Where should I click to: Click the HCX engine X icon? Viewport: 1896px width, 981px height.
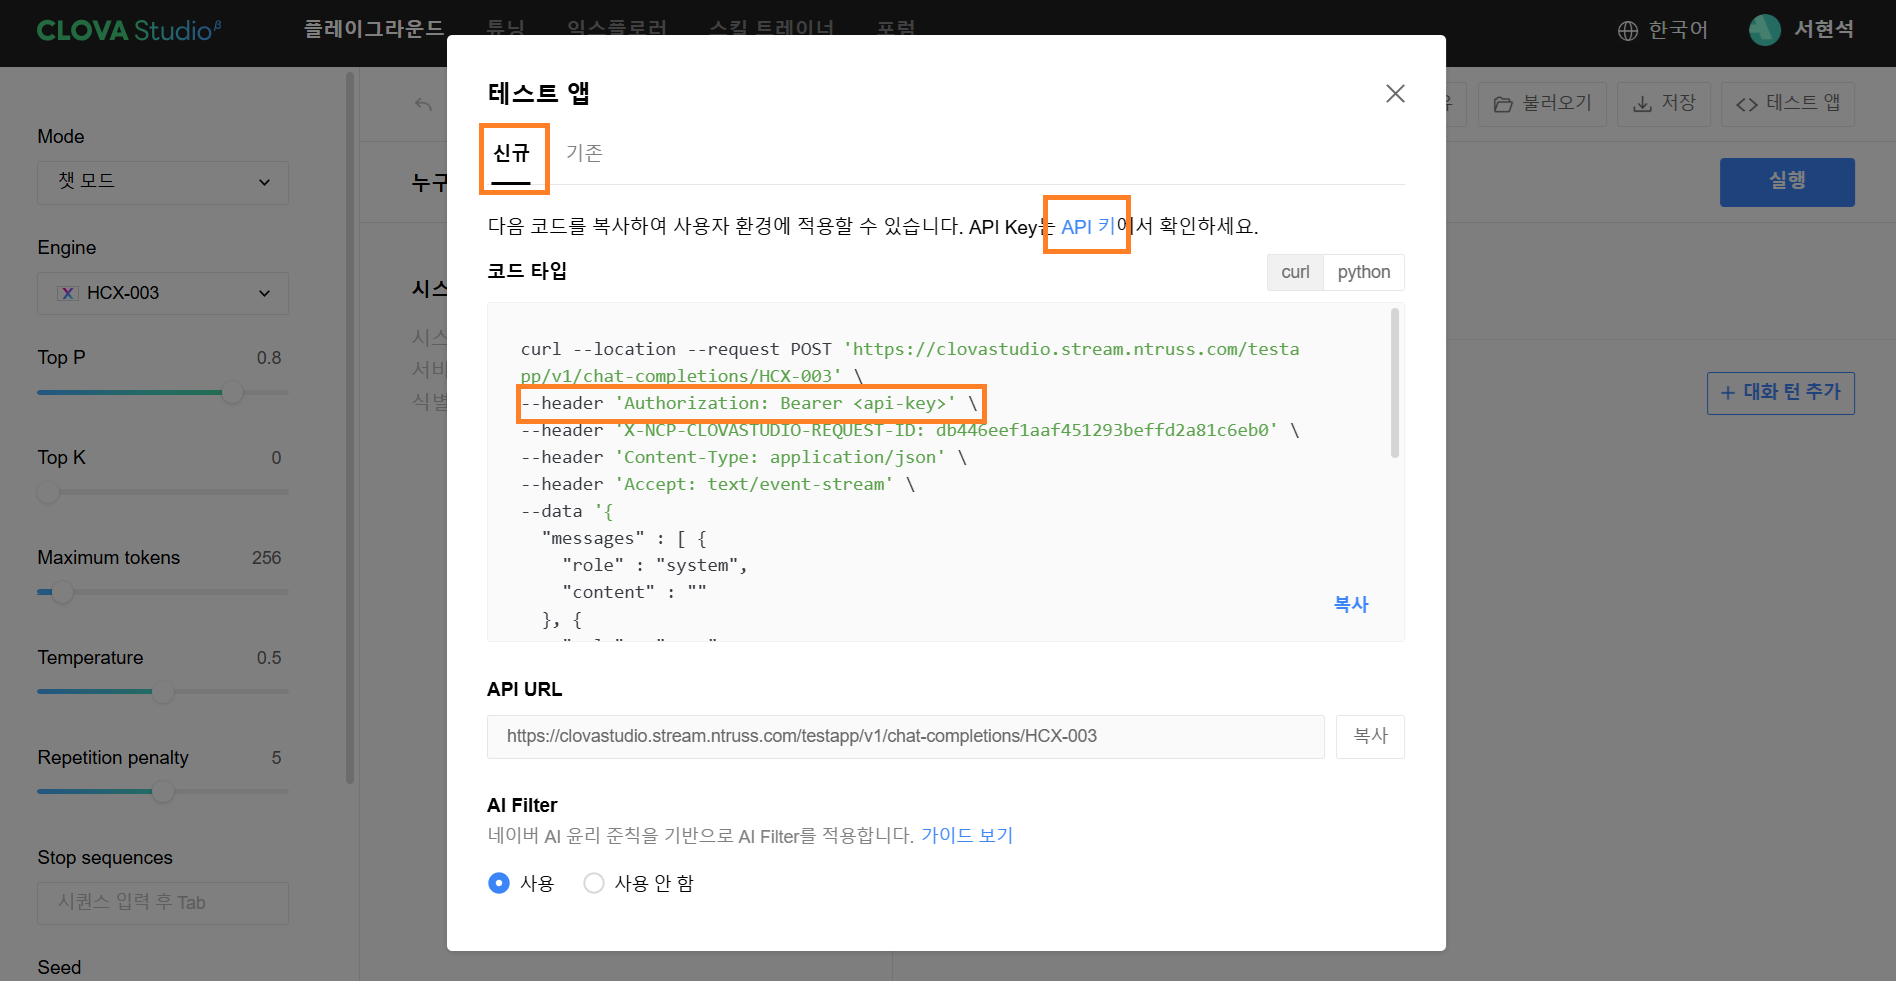(67, 293)
